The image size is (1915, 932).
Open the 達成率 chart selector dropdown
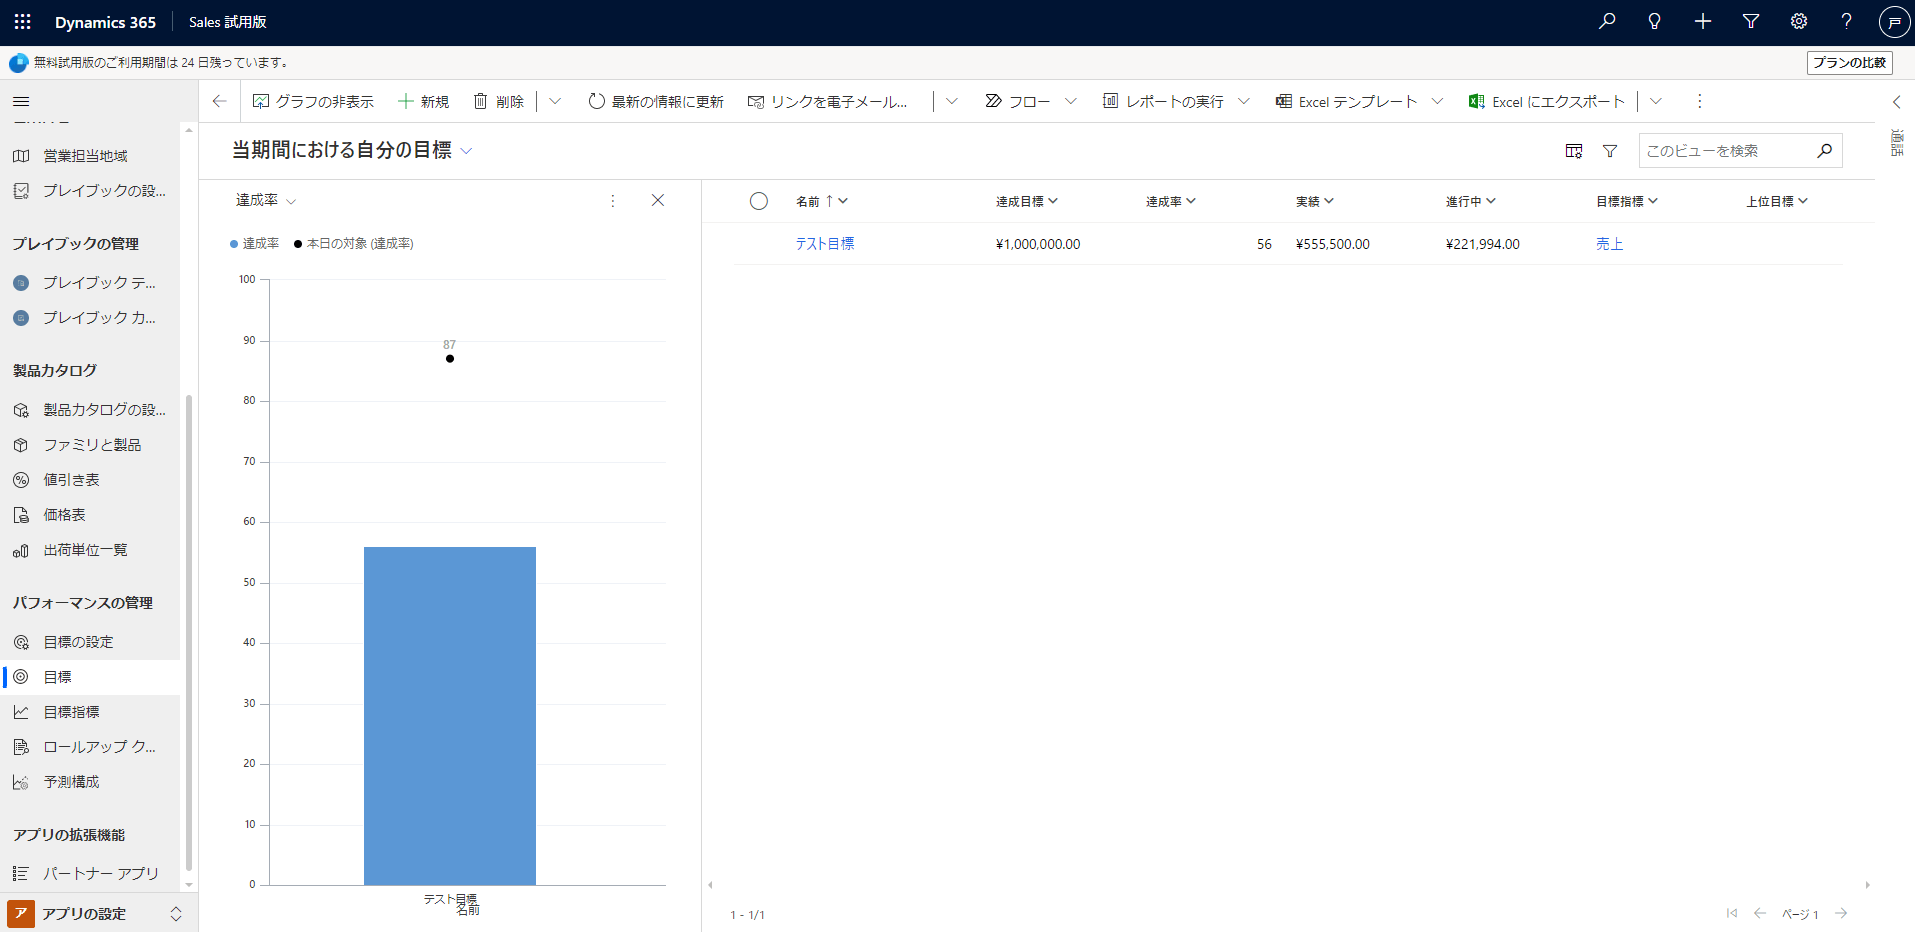coord(266,200)
